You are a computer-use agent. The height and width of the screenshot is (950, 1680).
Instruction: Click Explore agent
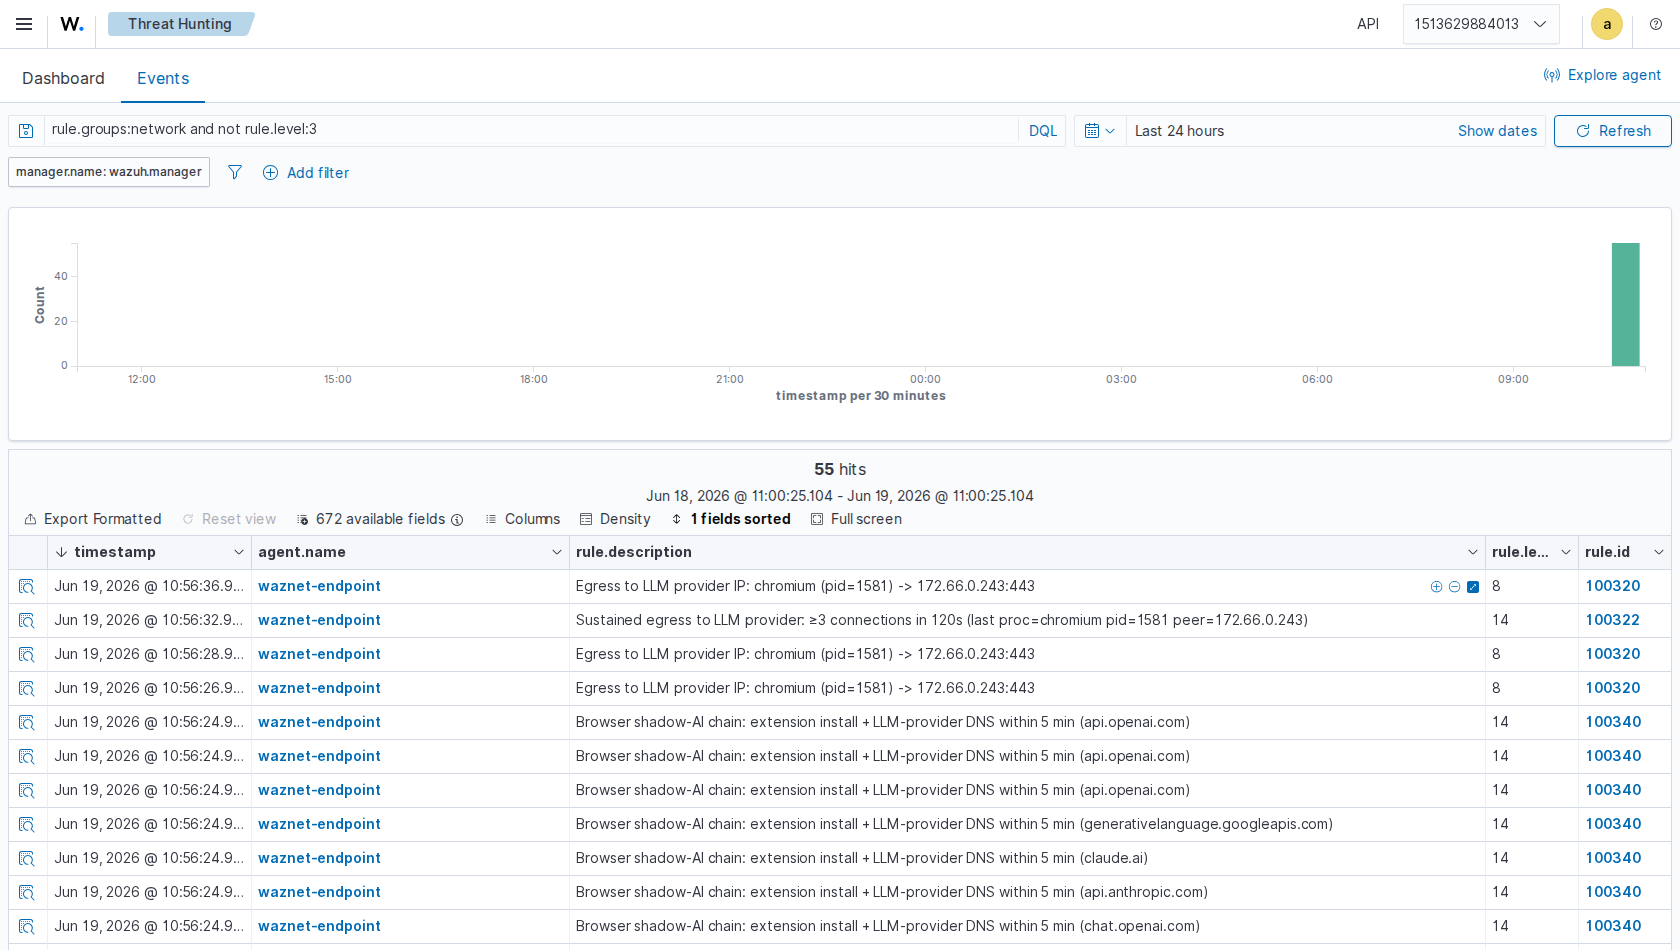(1602, 75)
